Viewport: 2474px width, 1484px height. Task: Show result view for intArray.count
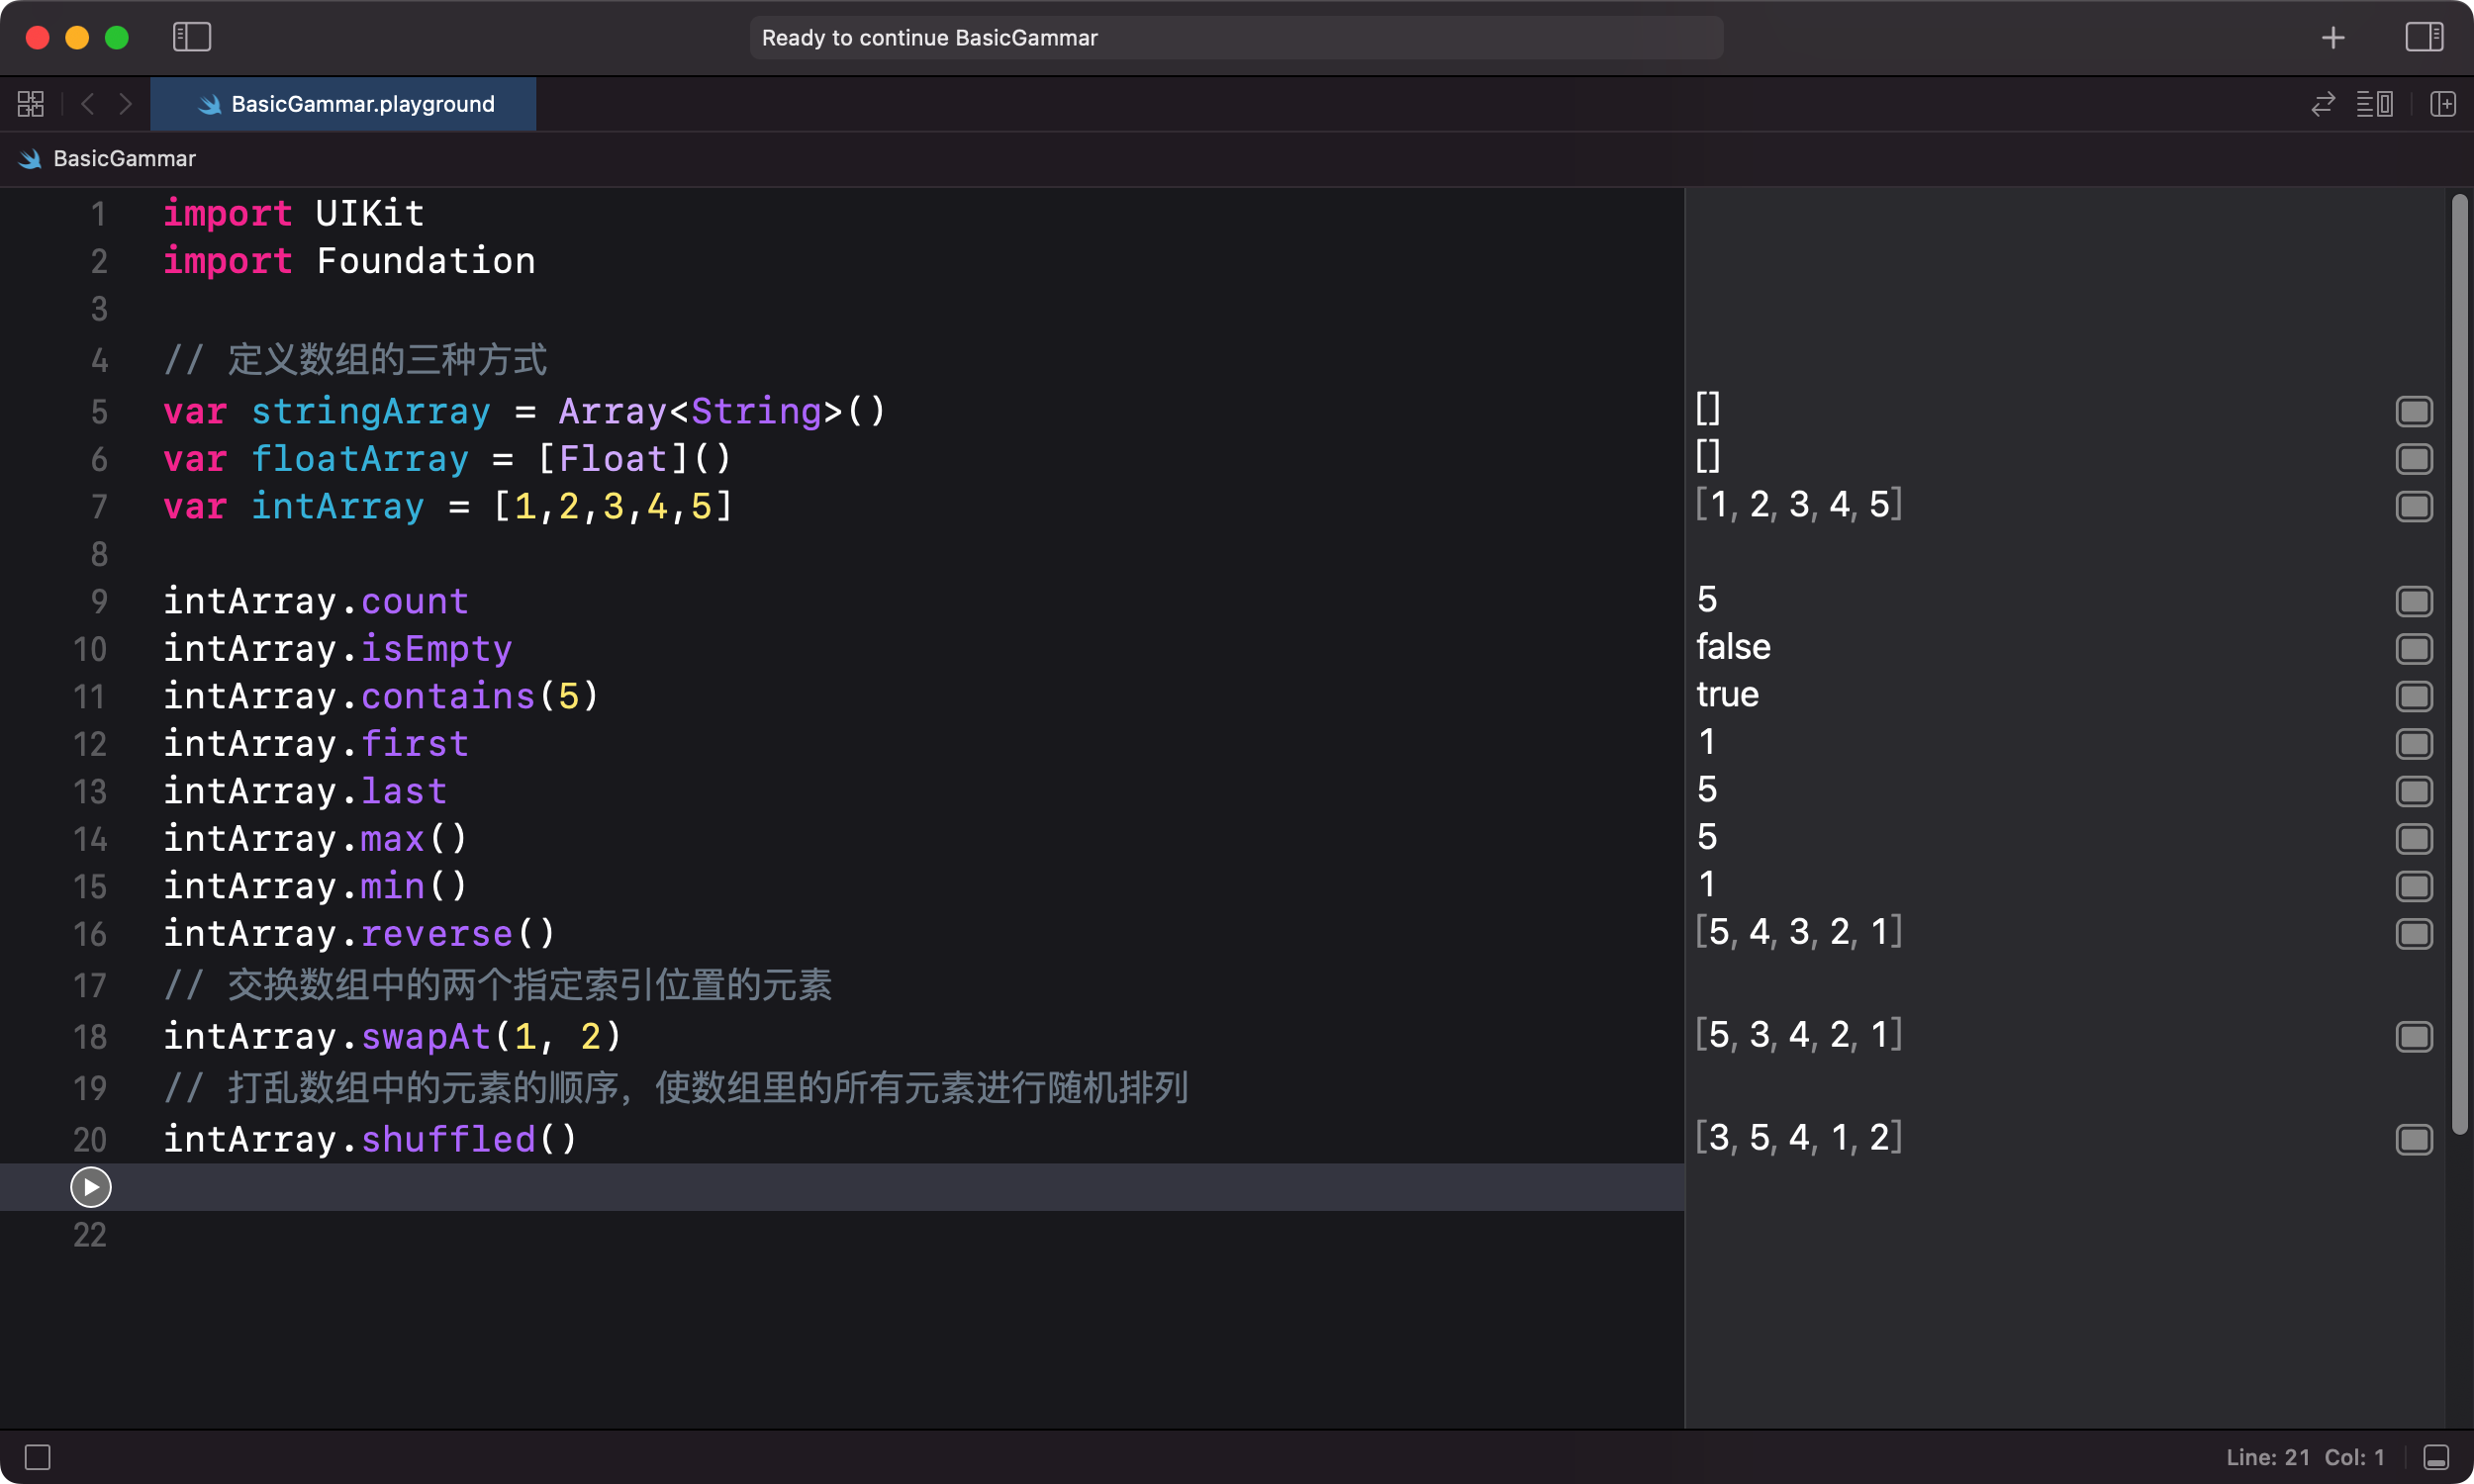click(x=2414, y=601)
